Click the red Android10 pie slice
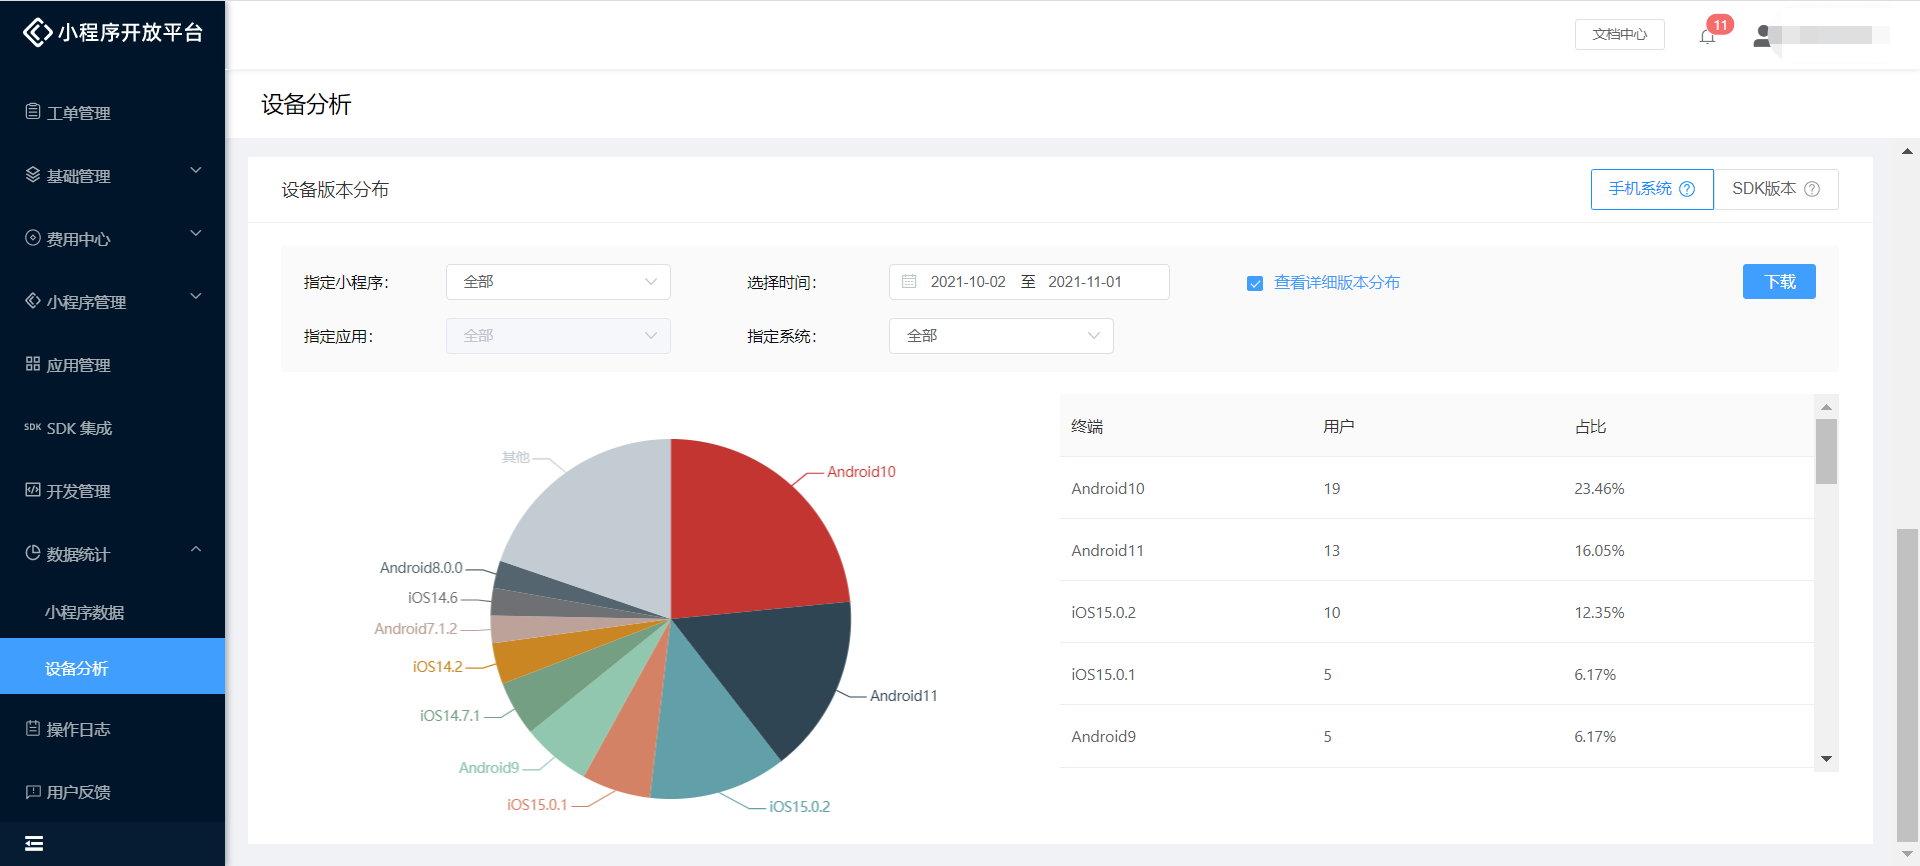The width and height of the screenshot is (1920, 866). (x=750, y=530)
